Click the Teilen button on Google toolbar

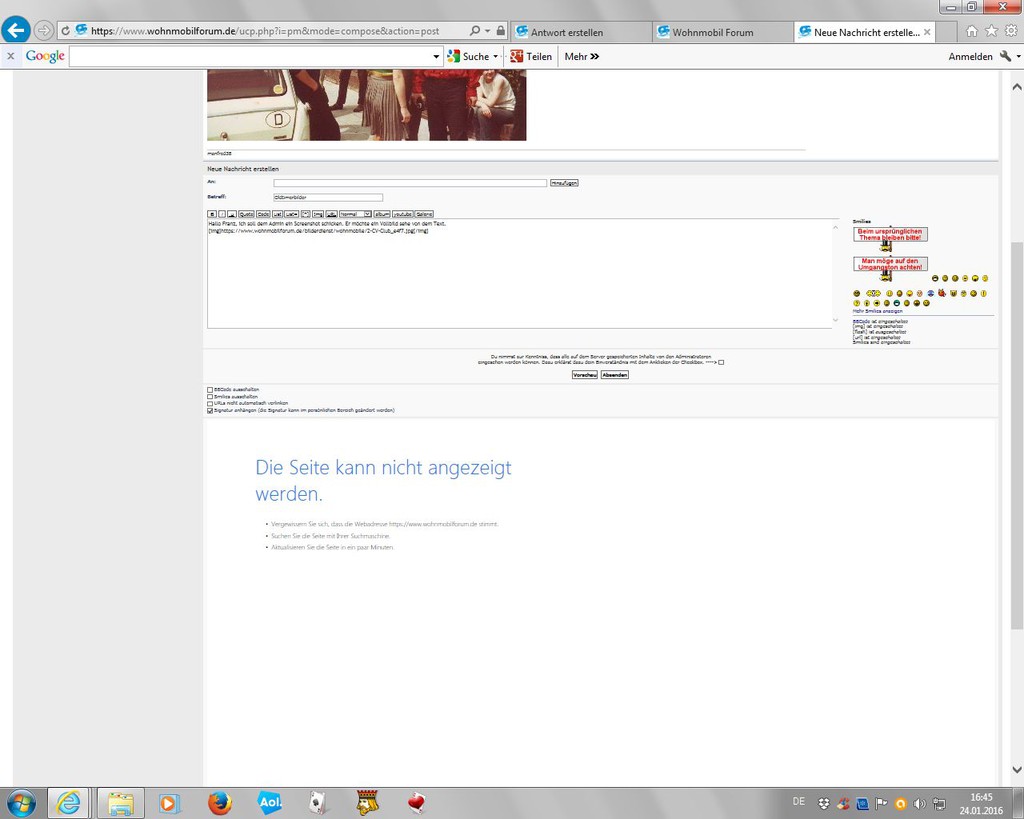point(532,57)
